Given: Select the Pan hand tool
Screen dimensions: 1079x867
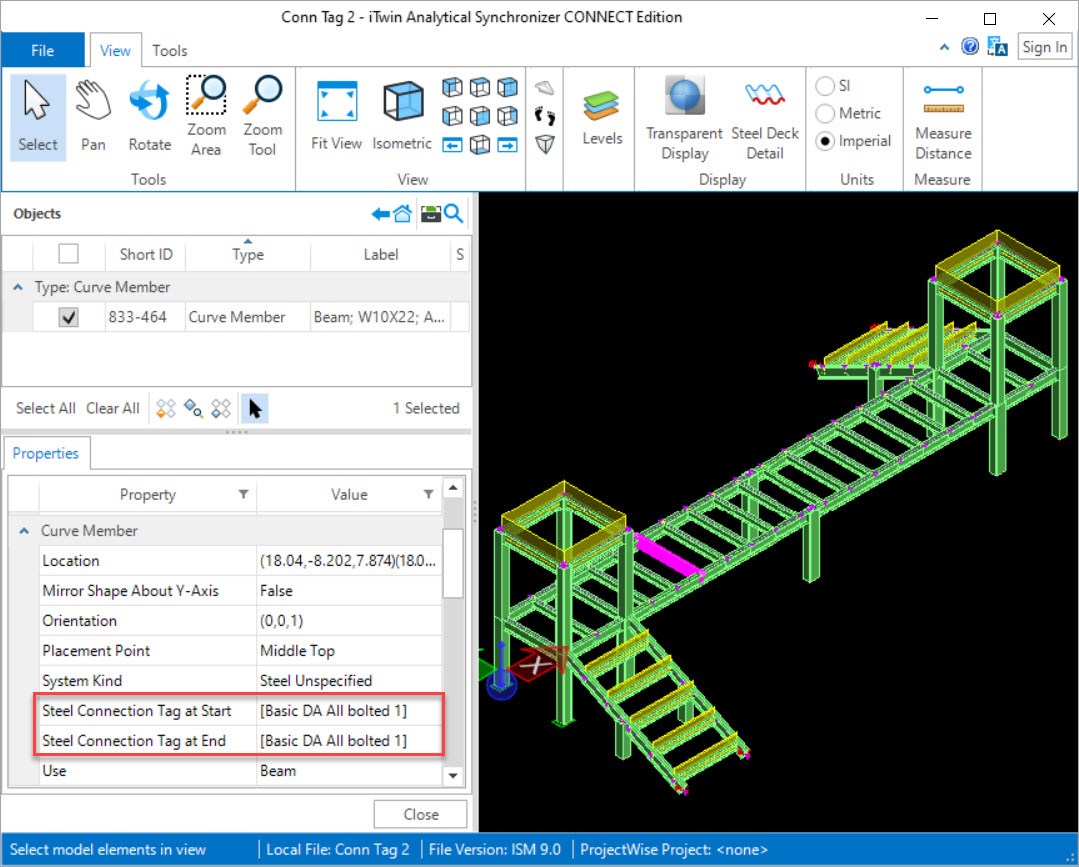Looking at the screenshot, I should click(93, 117).
